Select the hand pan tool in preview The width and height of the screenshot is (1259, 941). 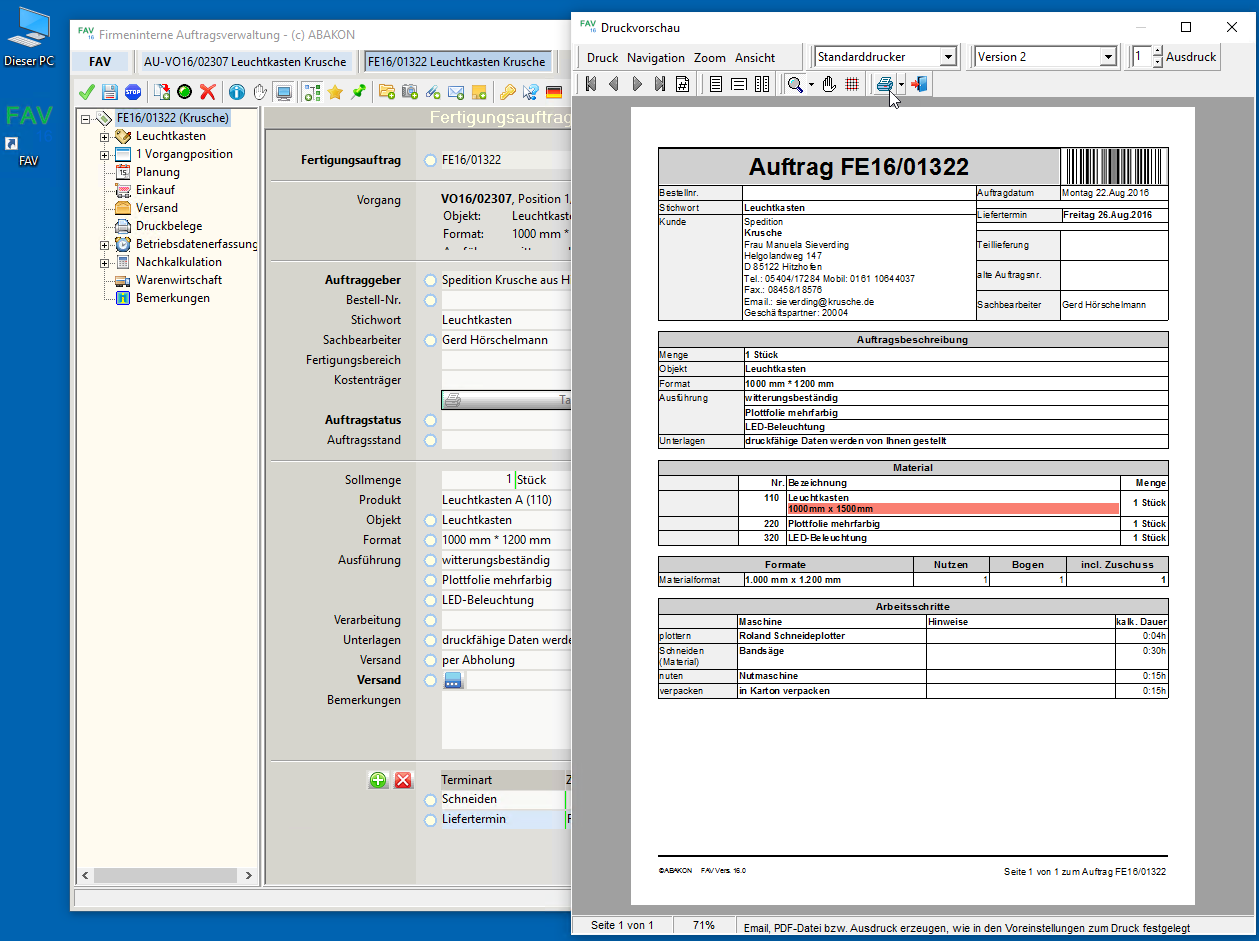click(x=829, y=84)
